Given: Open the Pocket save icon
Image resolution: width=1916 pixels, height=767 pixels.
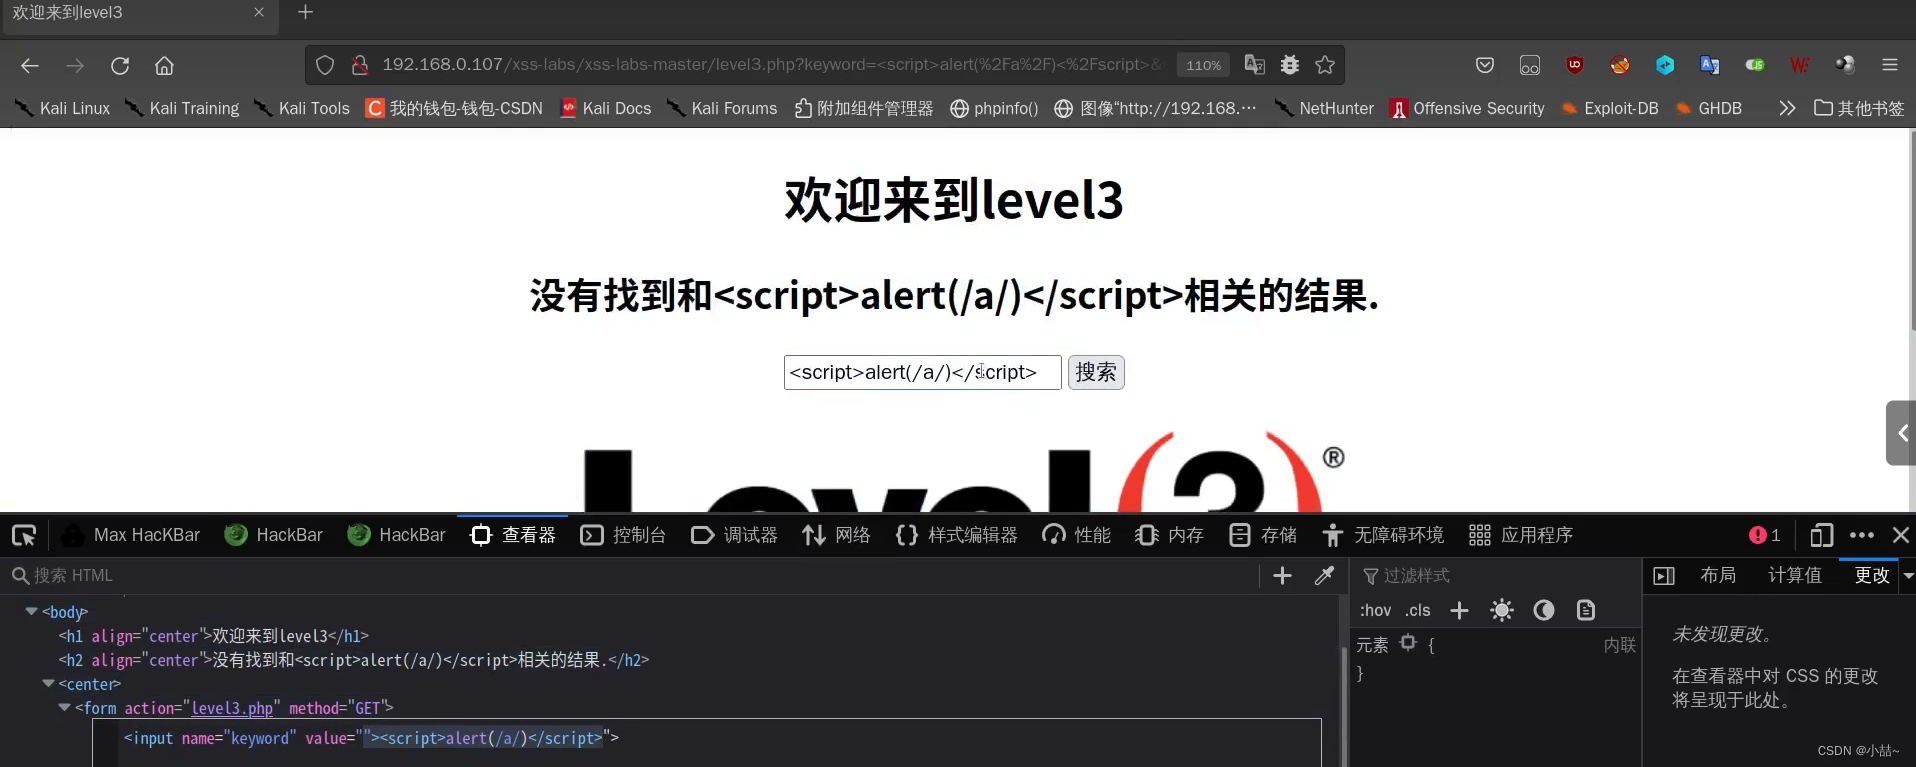Looking at the screenshot, I should click(1485, 65).
